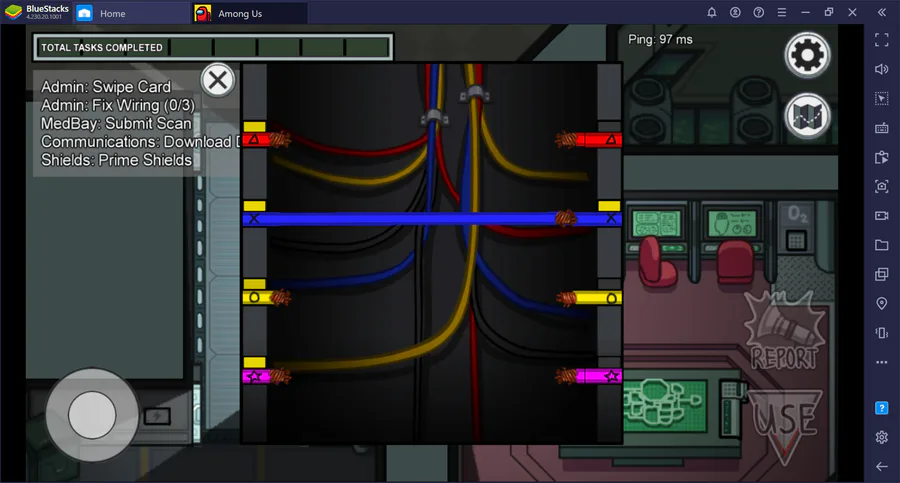Image resolution: width=900 pixels, height=483 pixels.
Task: Switch to the Among Us tab
Action: (x=250, y=13)
